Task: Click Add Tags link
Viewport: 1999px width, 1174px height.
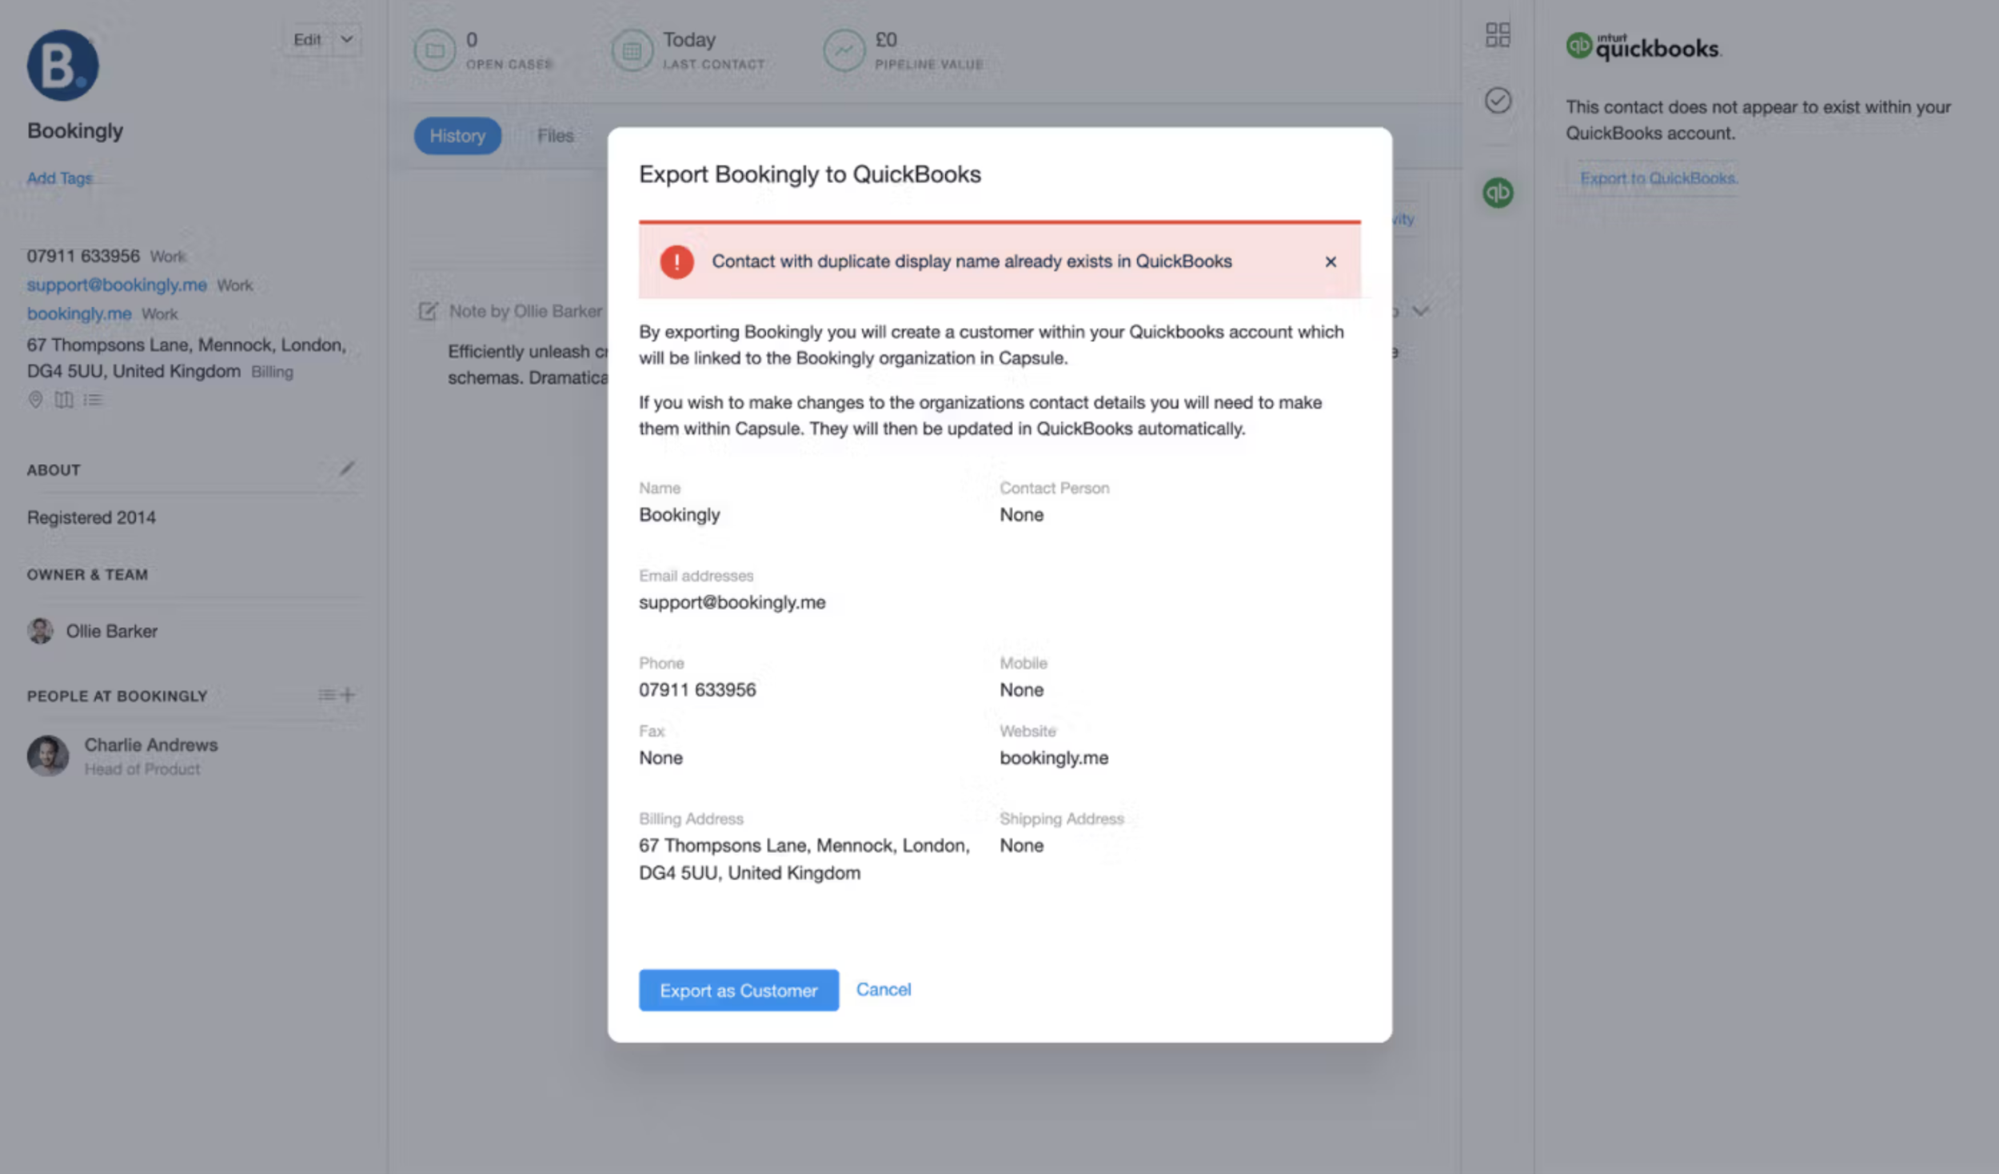Action: click(x=59, y=178)
